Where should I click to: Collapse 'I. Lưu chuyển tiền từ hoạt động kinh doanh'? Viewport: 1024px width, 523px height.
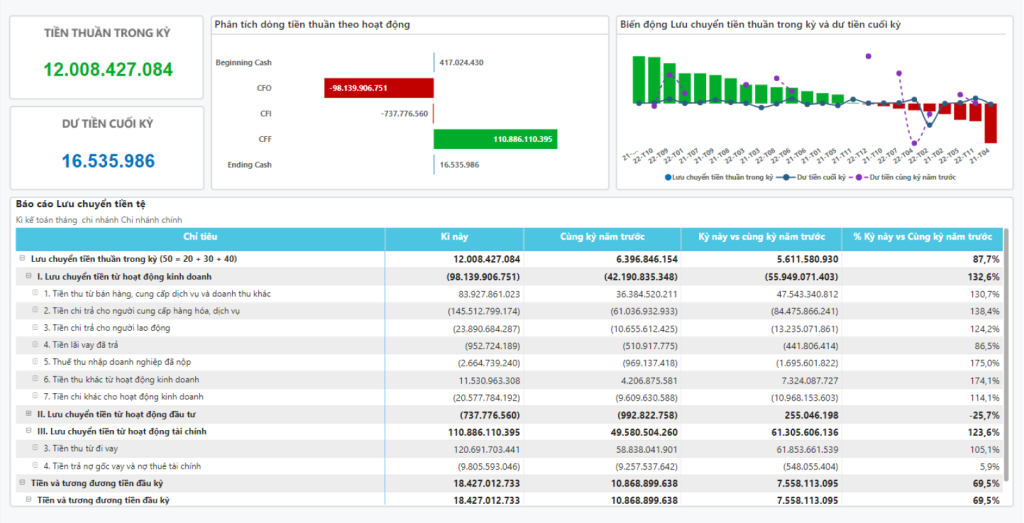(x=28, y=276)
